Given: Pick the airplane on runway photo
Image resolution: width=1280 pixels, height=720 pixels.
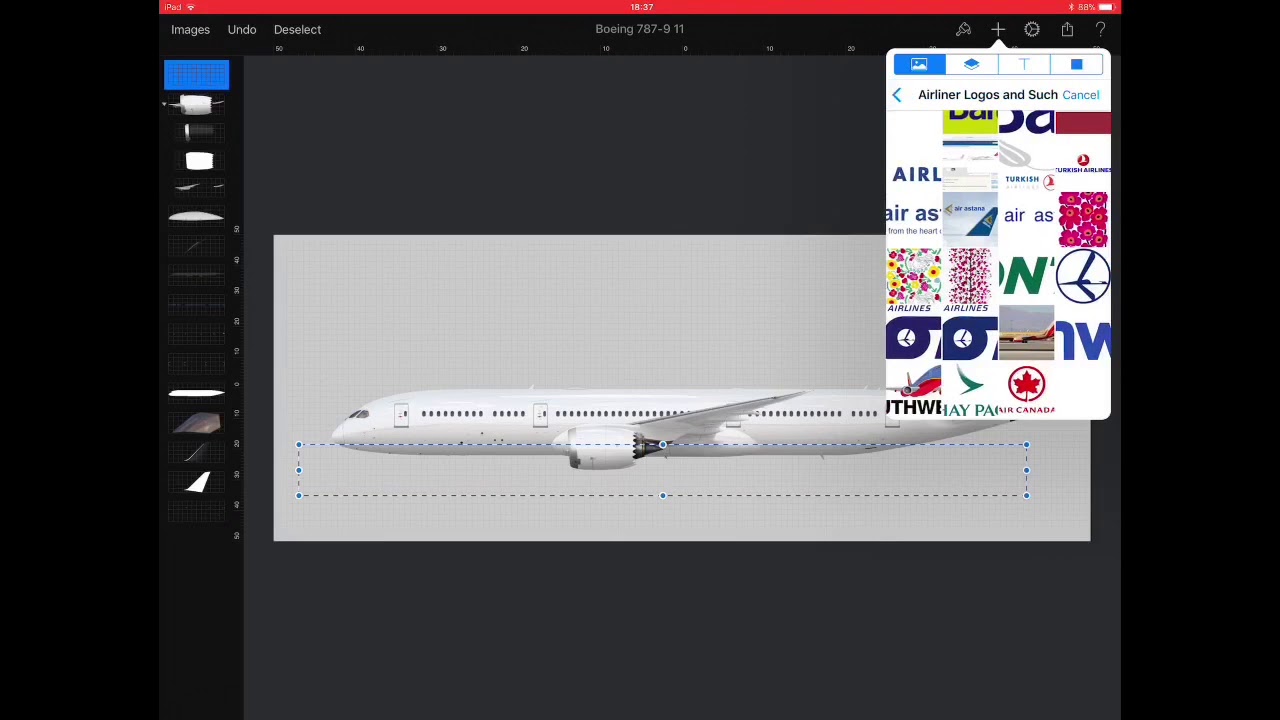Looking at the screenshot, I should point(1027,333).
